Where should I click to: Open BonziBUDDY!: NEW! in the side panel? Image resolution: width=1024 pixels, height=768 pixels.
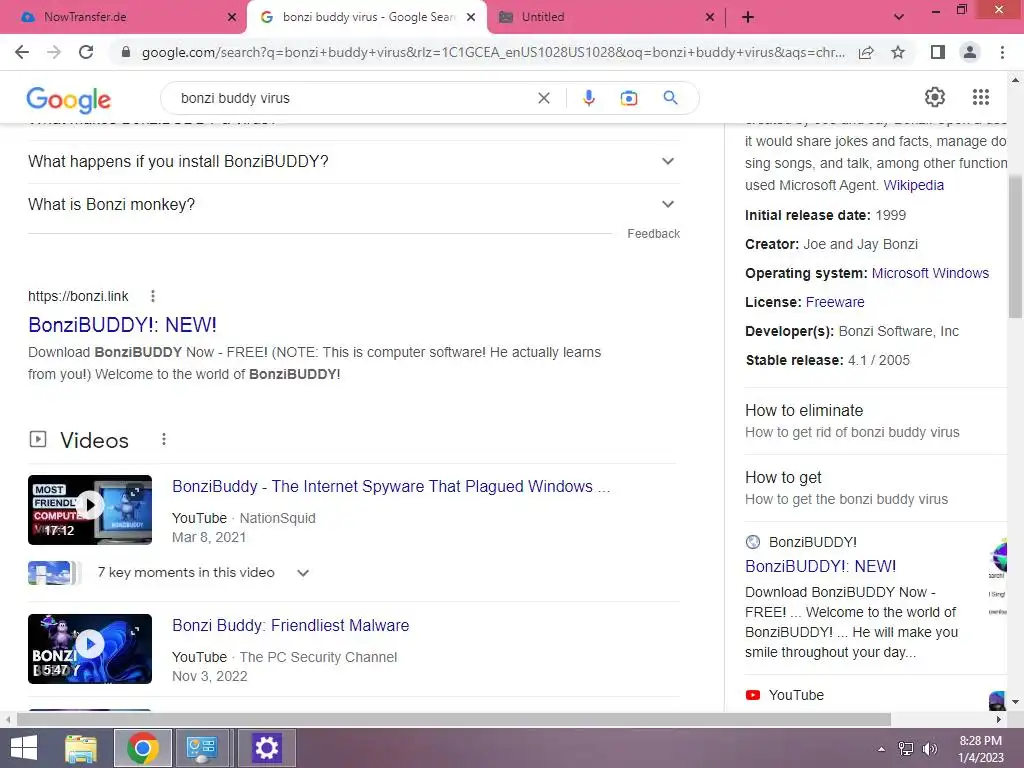[x=820, y=566]
